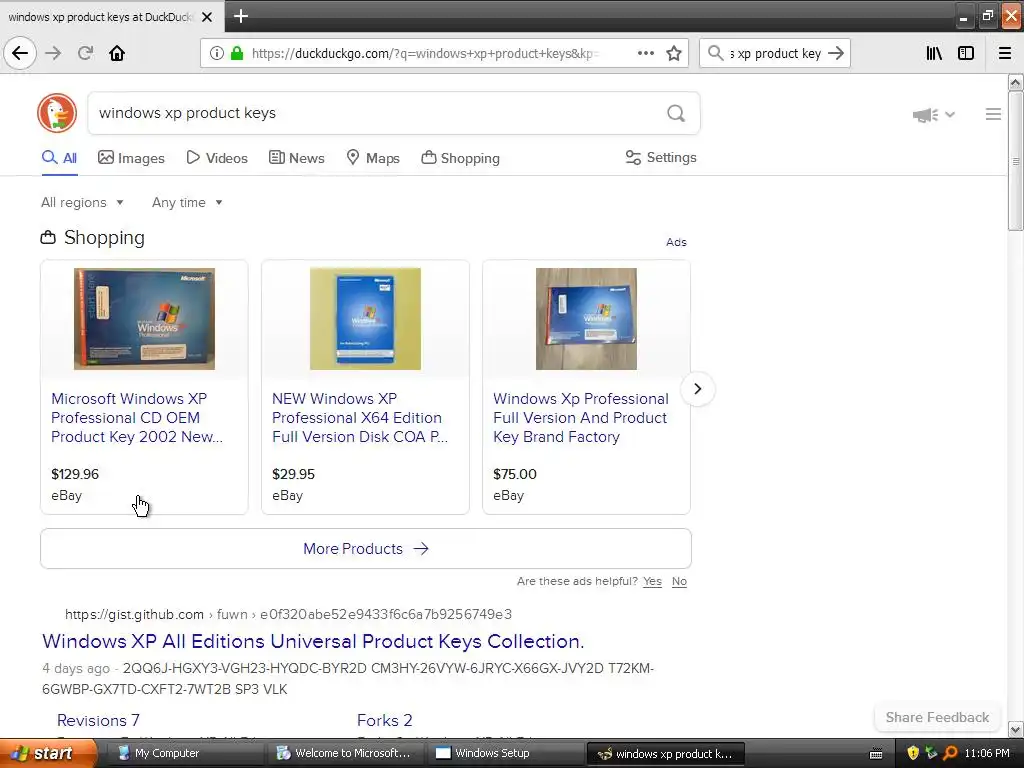This screenshot has width=1024, height=768.
Task: Advance shopping carousel with right chevron
Action: [697, 389]
